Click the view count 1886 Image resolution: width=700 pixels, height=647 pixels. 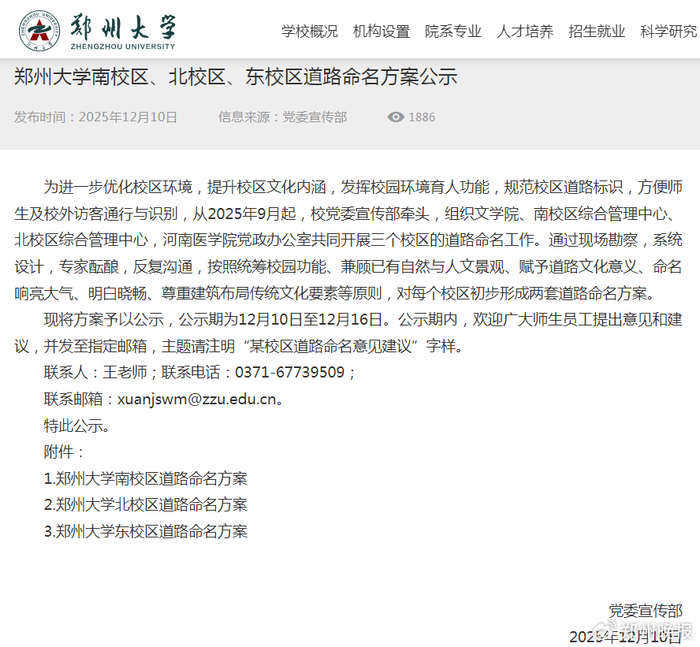point(422,117)
